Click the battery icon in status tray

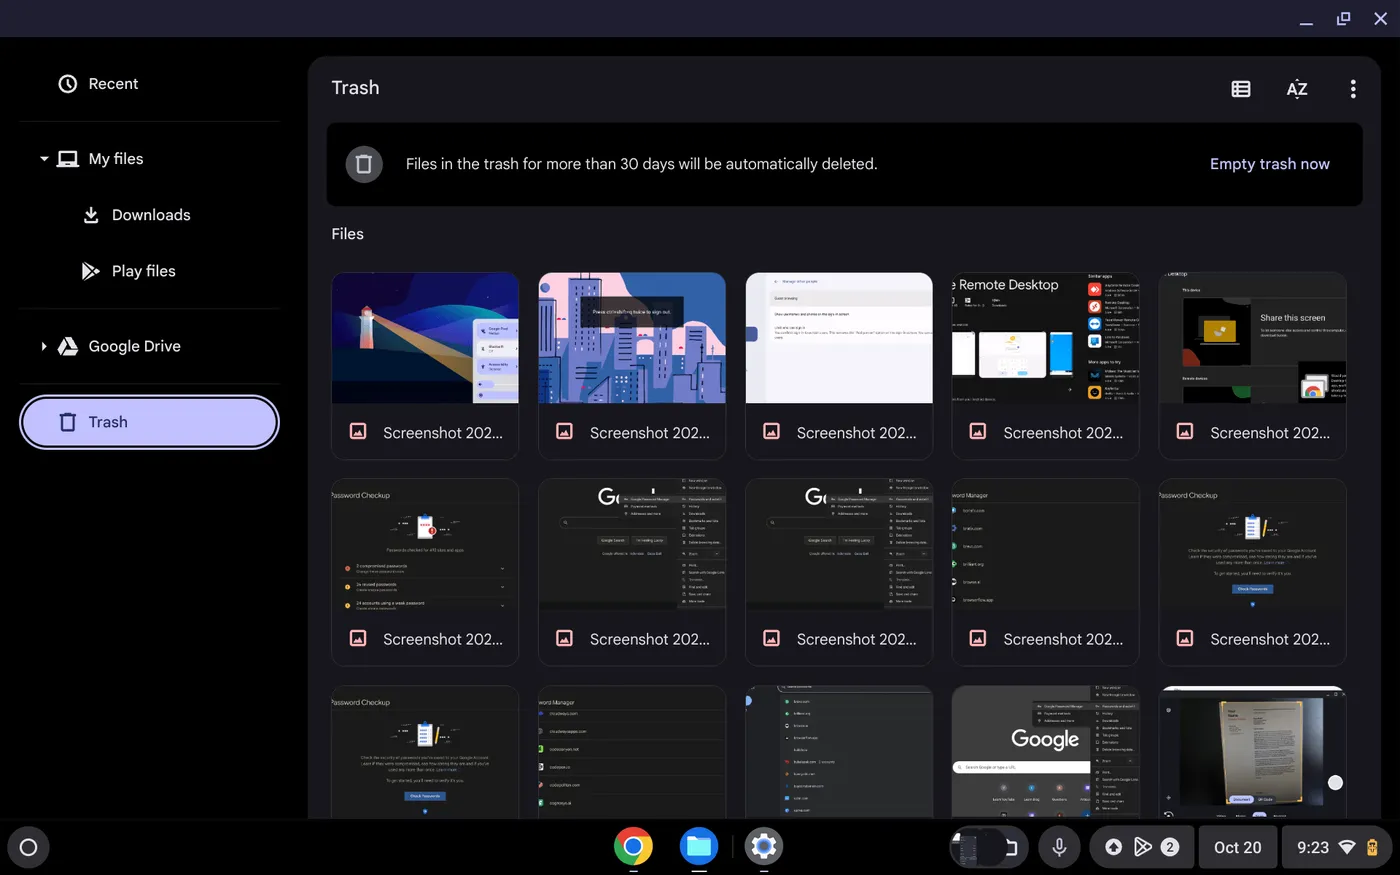point(1373,847)
